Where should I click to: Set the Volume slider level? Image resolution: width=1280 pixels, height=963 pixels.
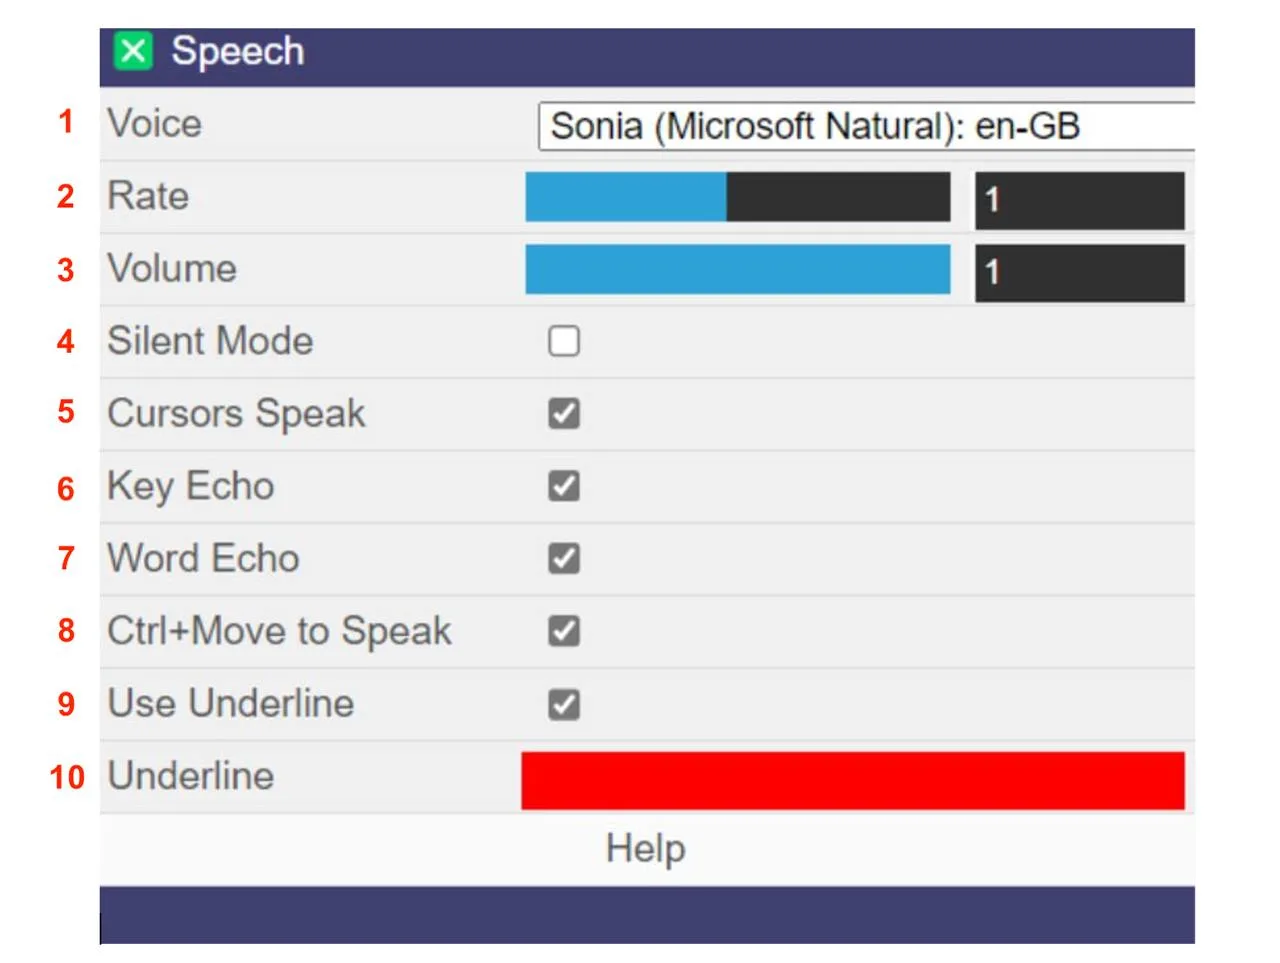pos(737,269)
